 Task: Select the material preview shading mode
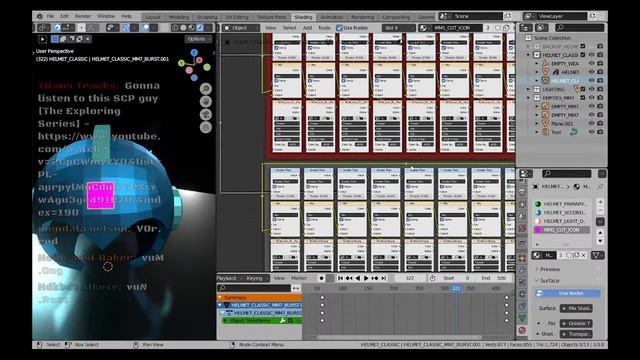point(191,28)
